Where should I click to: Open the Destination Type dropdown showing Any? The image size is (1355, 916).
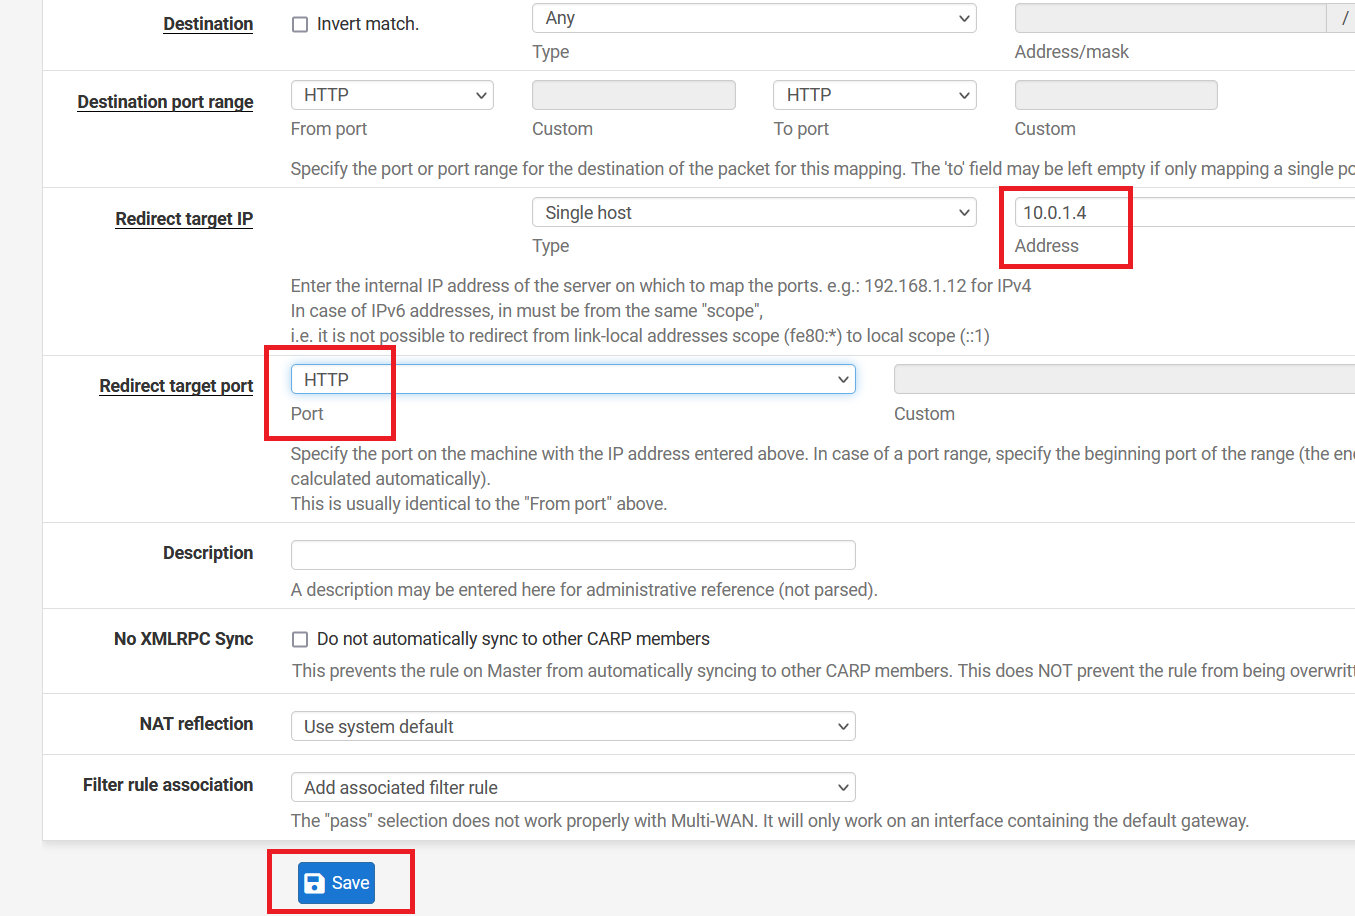pos(754,18)
